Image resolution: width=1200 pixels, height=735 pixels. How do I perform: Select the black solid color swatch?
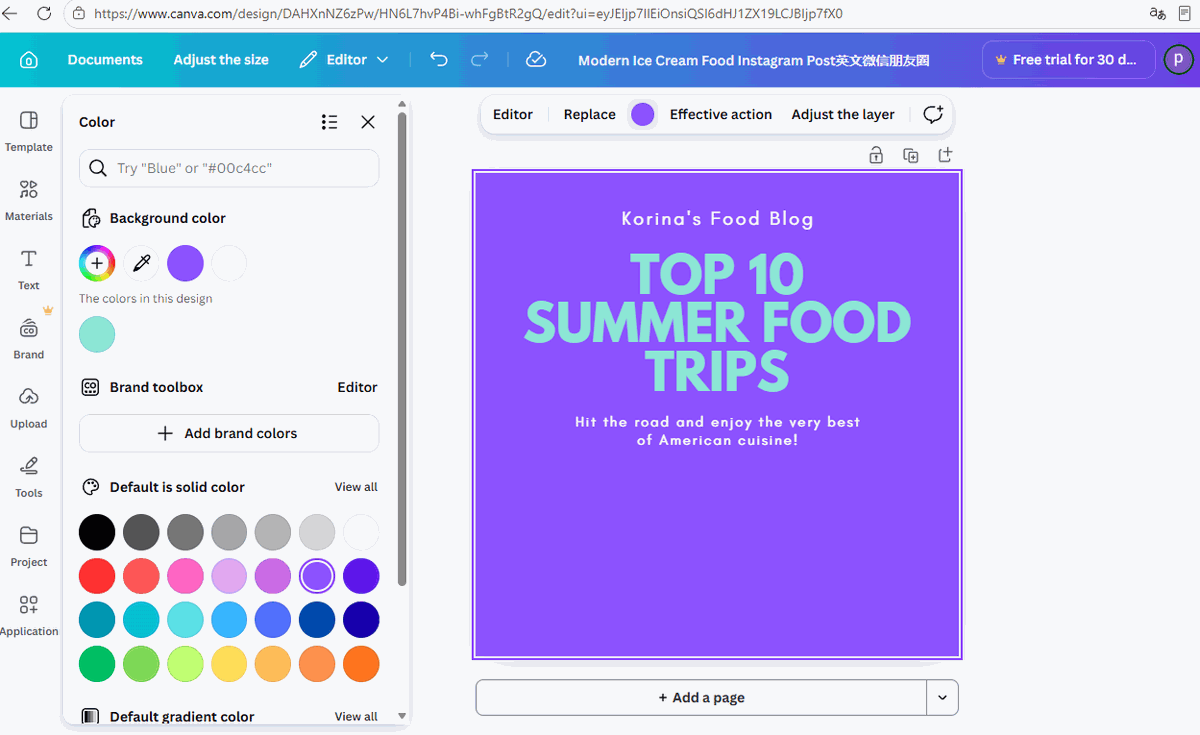point(97,532)
